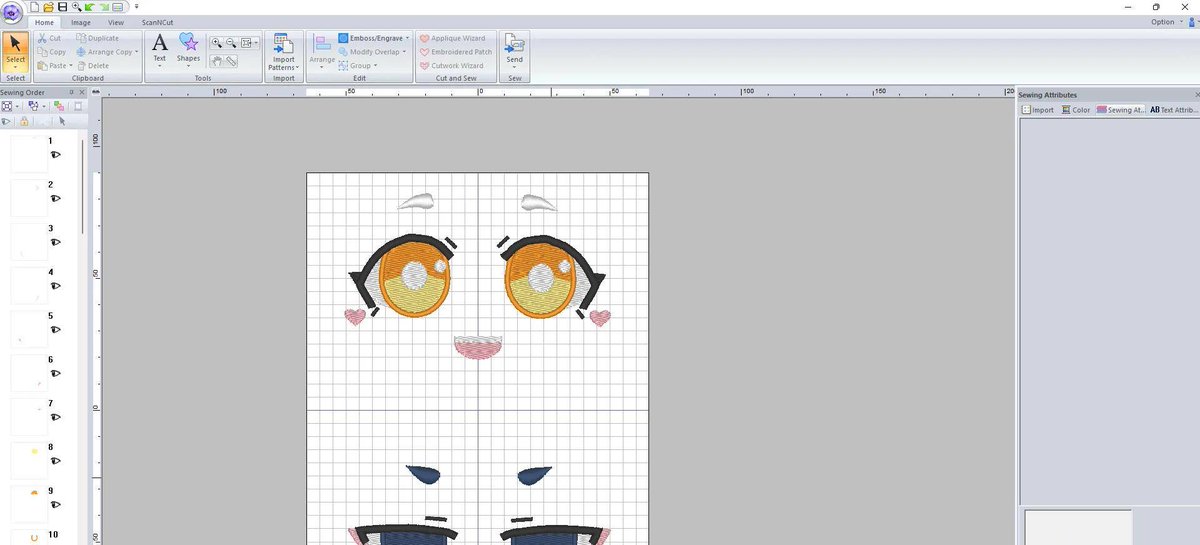Open the Shapes tool gallery
Screen dimensions: 1200x545
point(188,48)
